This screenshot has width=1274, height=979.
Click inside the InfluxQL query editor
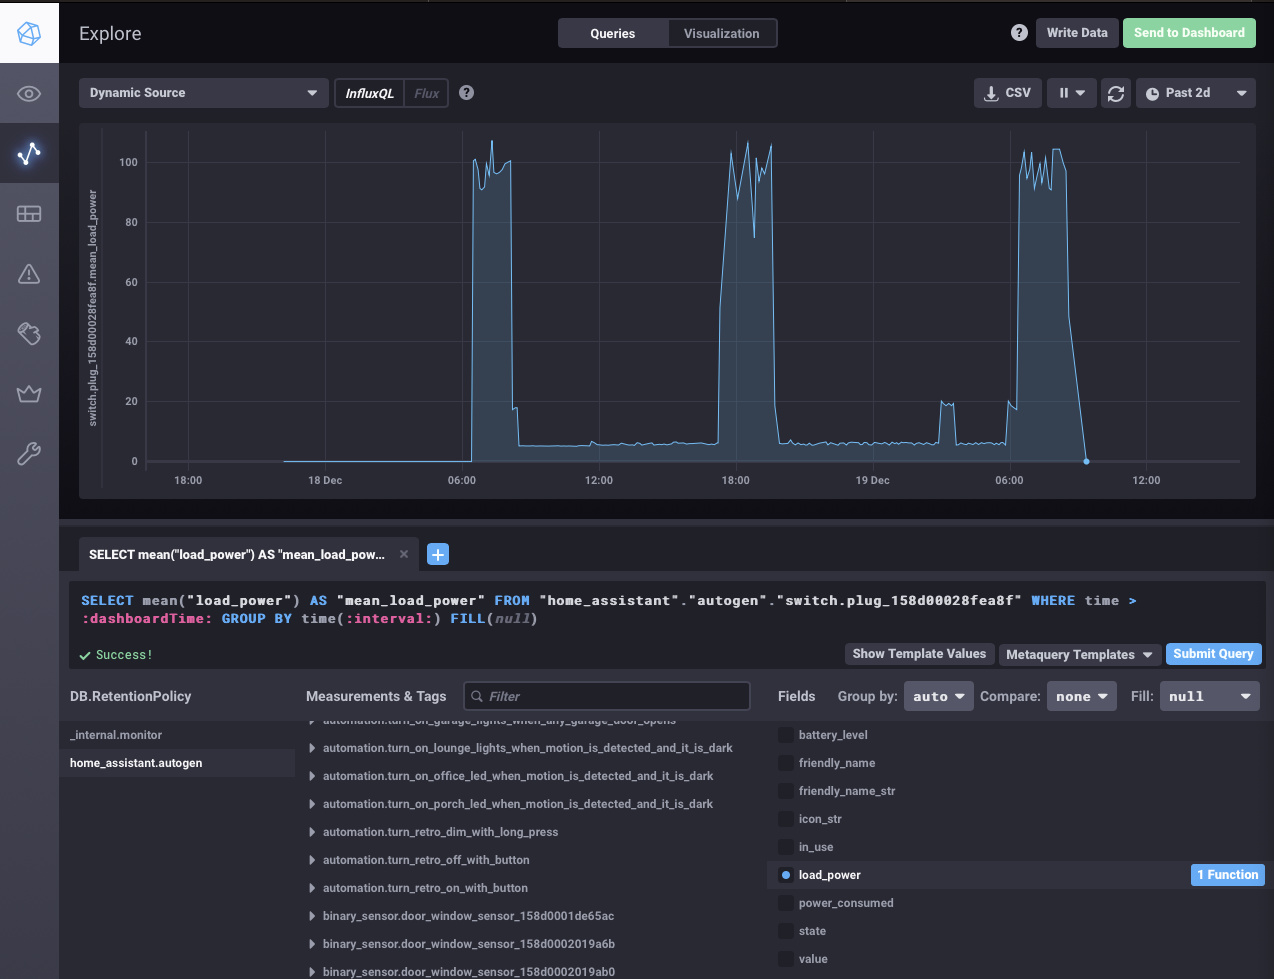667,610
